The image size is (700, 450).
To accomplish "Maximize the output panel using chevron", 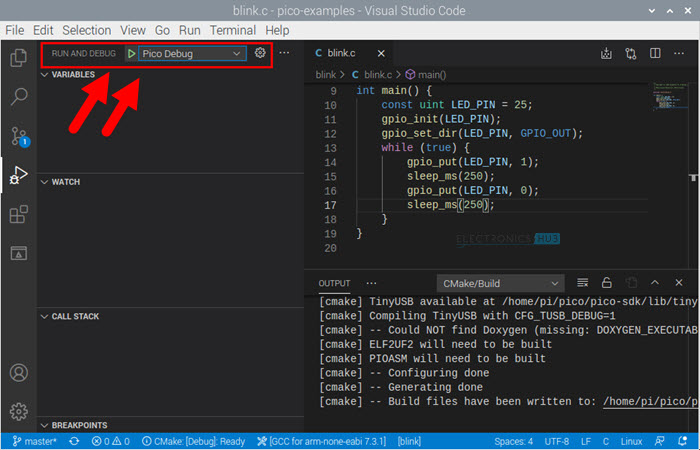I will pos(656,283).
